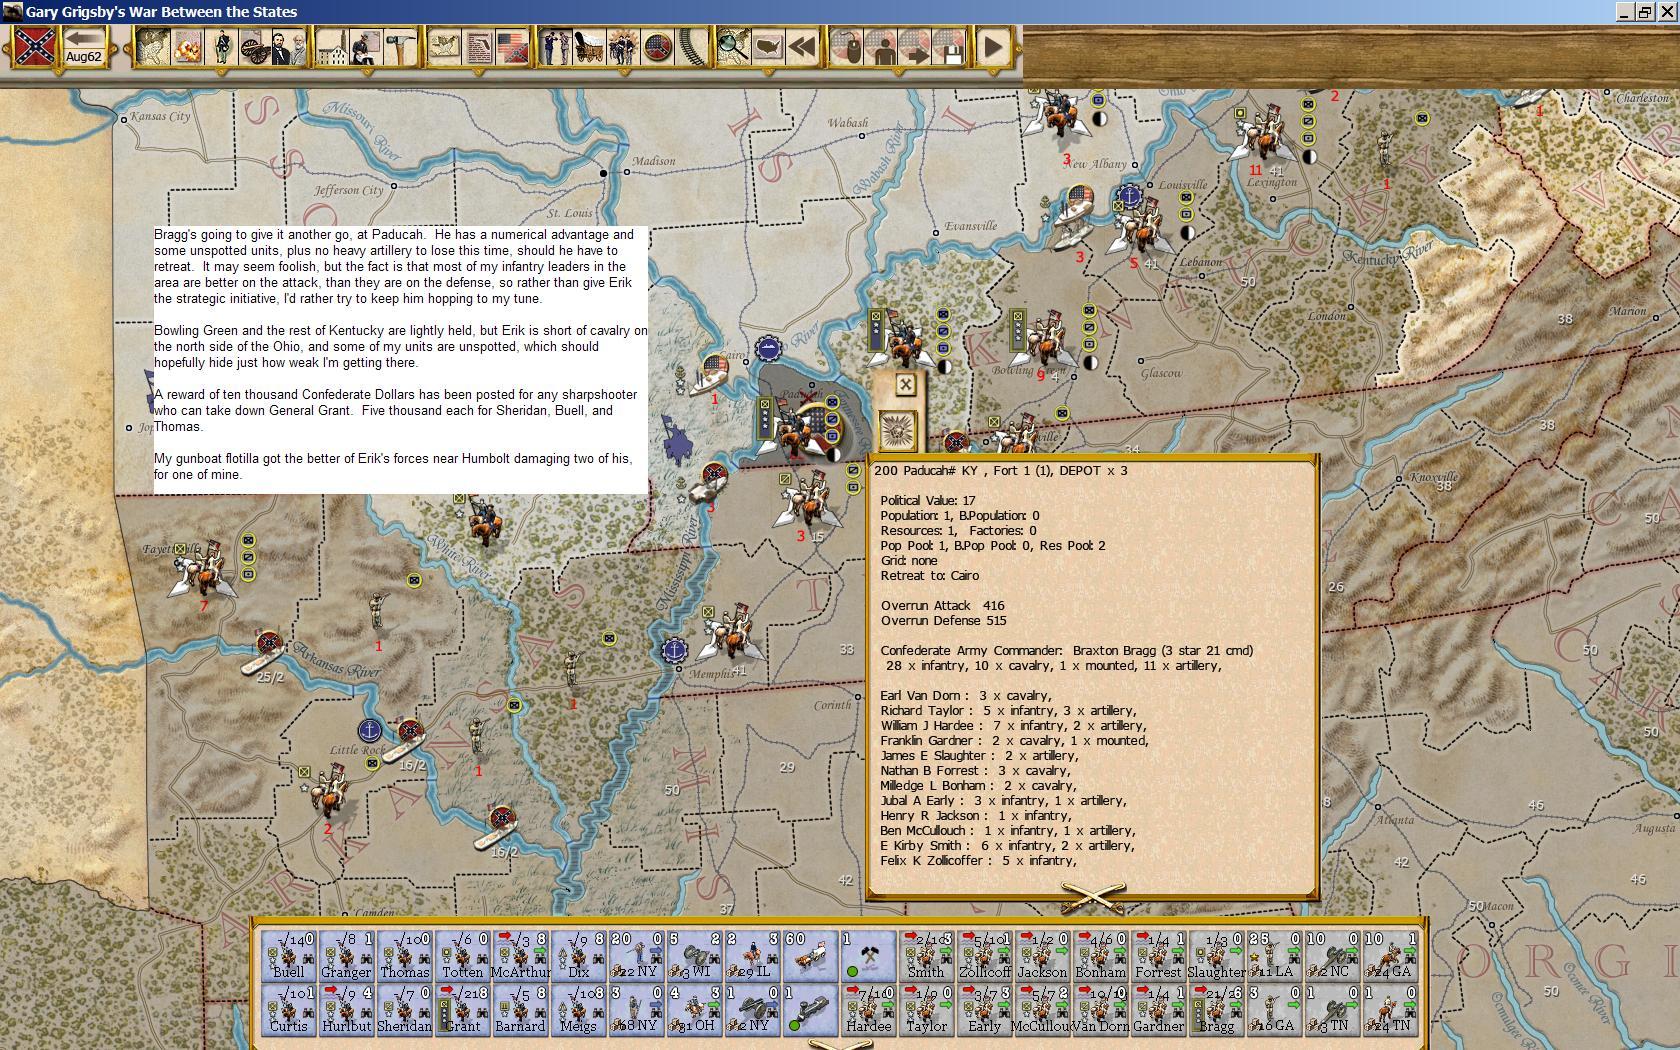Click the two soldiers facing off icon
The height and width of the screenshot is (1050, 1680).
(556, 47)
